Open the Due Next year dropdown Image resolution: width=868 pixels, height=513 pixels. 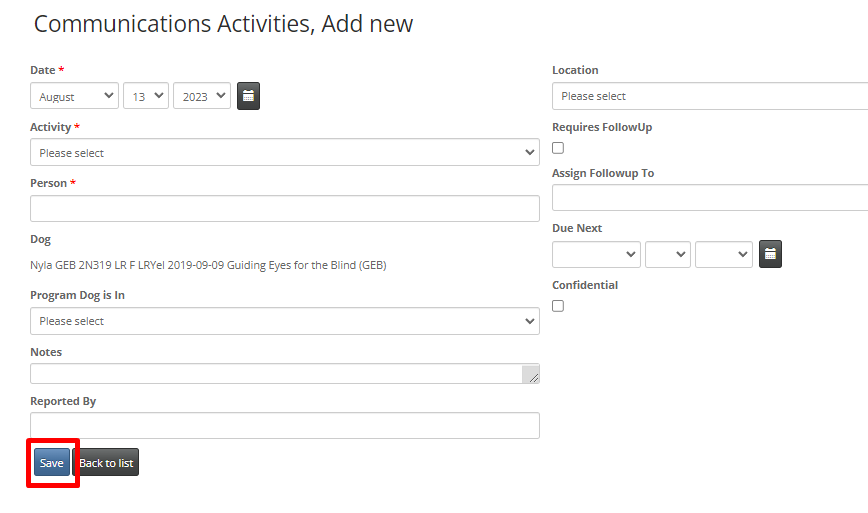[x=724, y=255]
